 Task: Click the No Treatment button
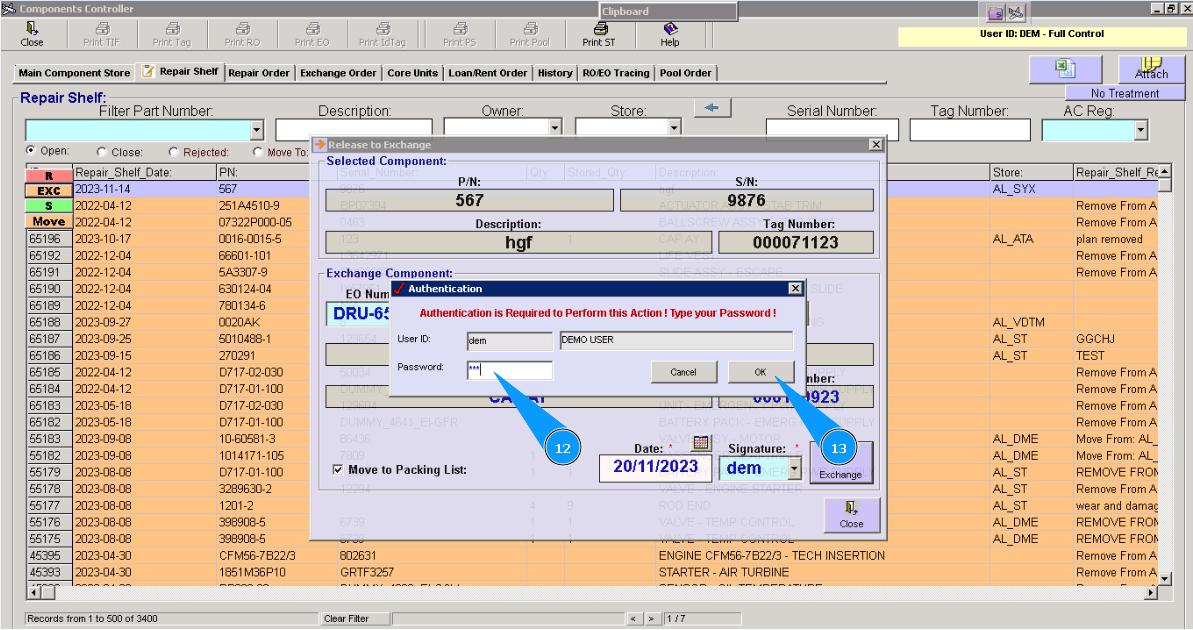click(x=1125, y=93)
